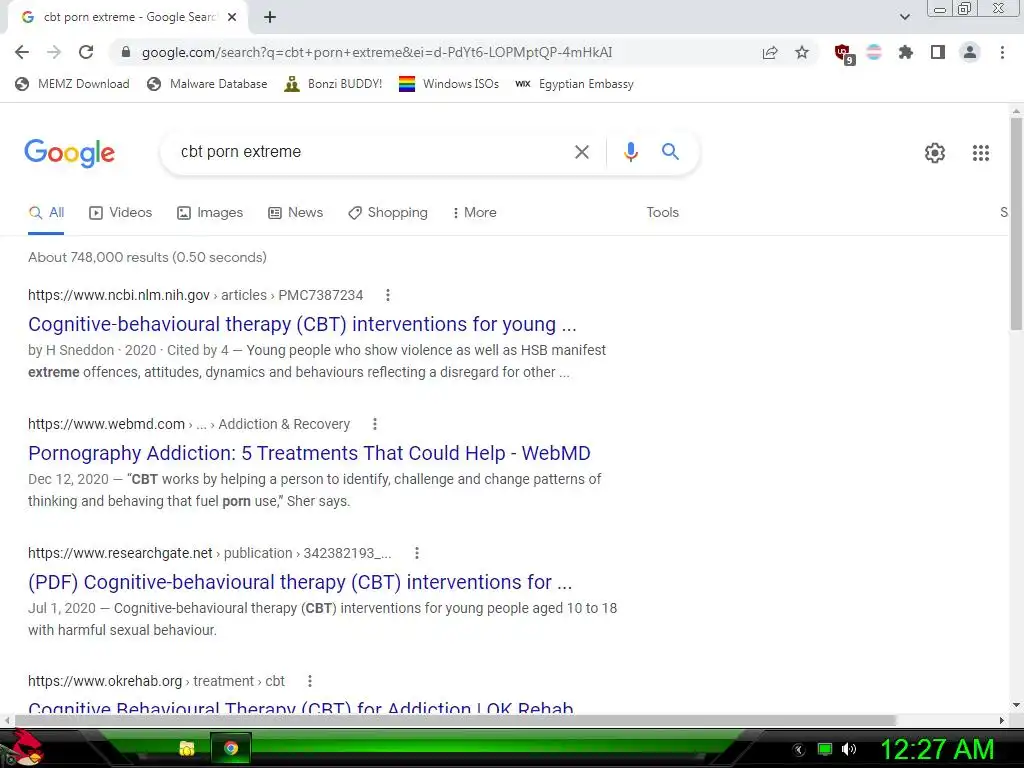Bookmark this tab with the star icon
The height and width of the screenshot is (768, 1024).
pos(802,52)
